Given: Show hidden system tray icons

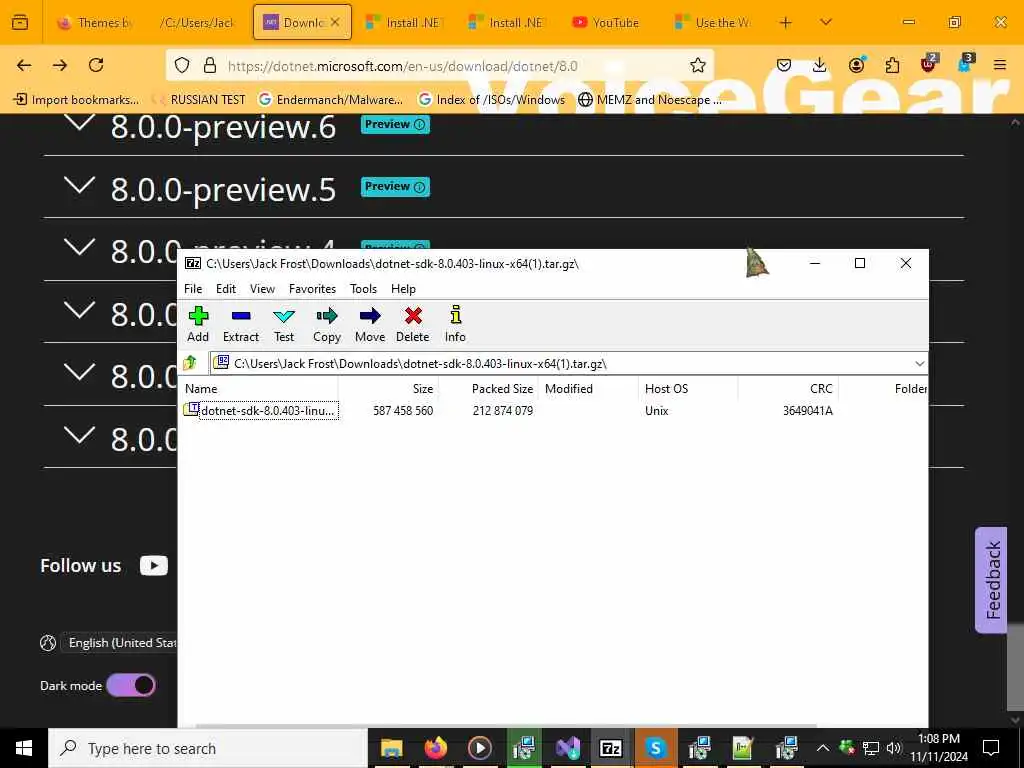Looking at the screenshot, I should [823, 748].
